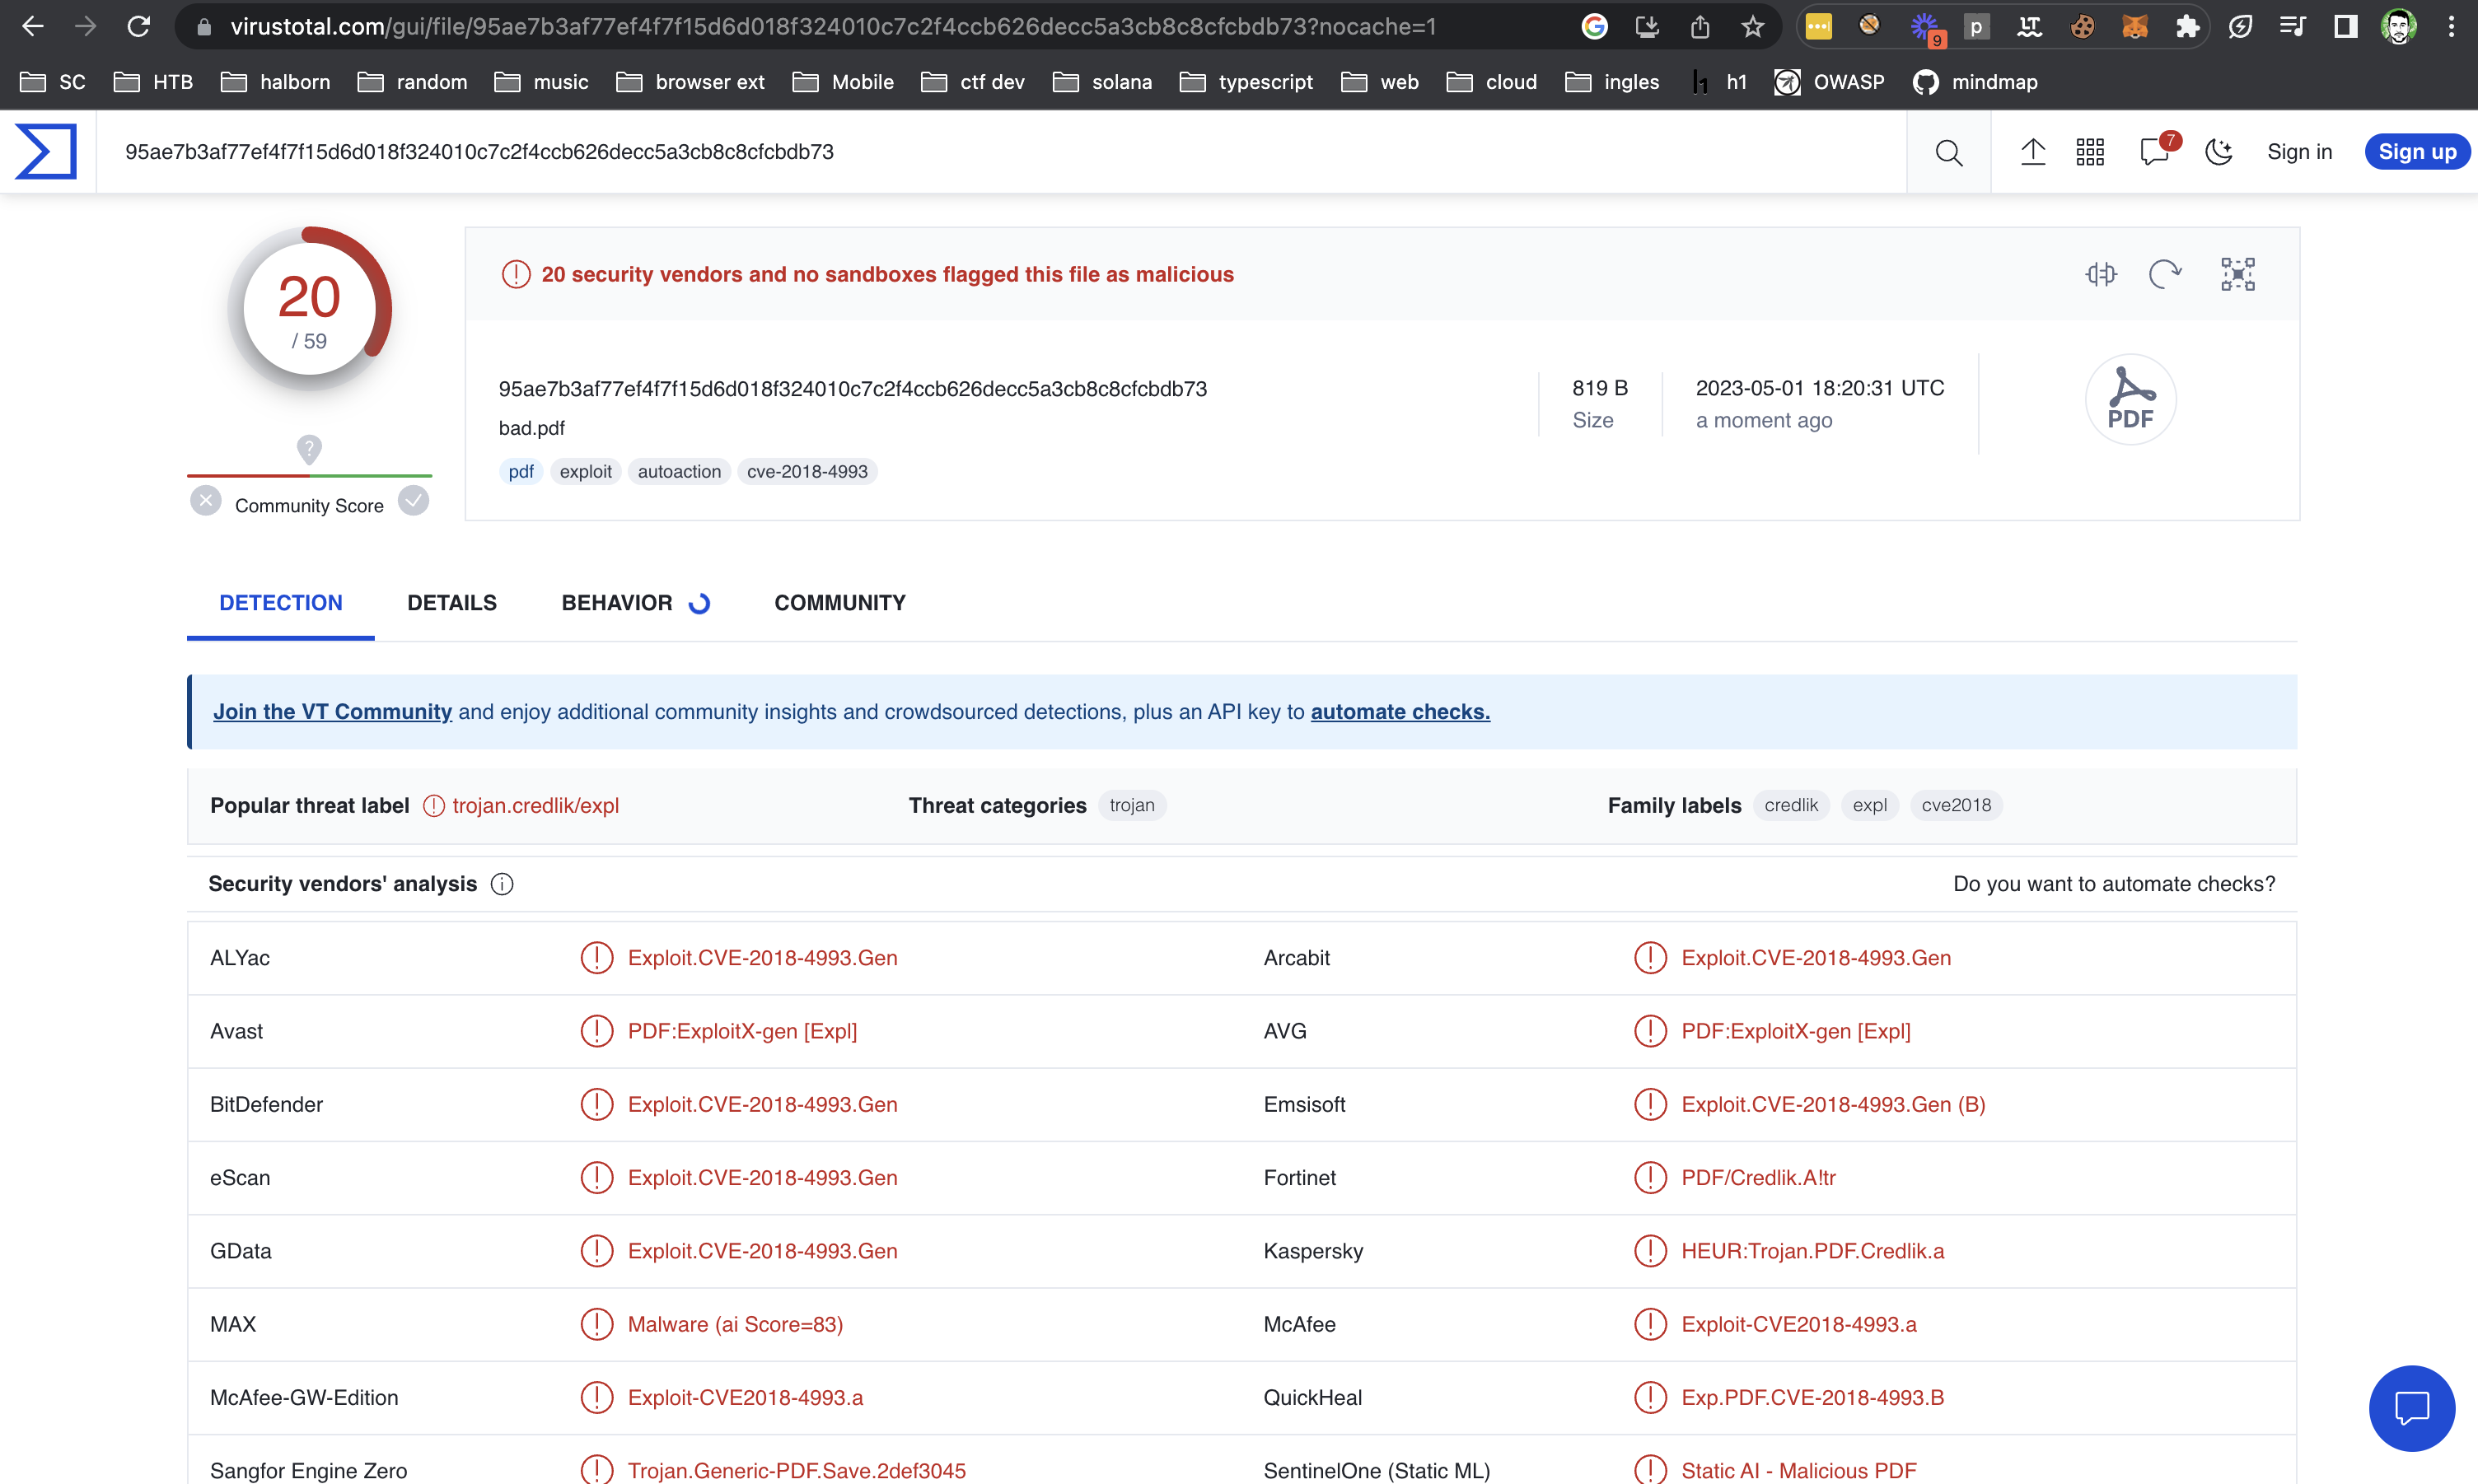Click the cve-2018-4993 tag
This screenshot has width=2478, height=1484.
pos(807,471)
